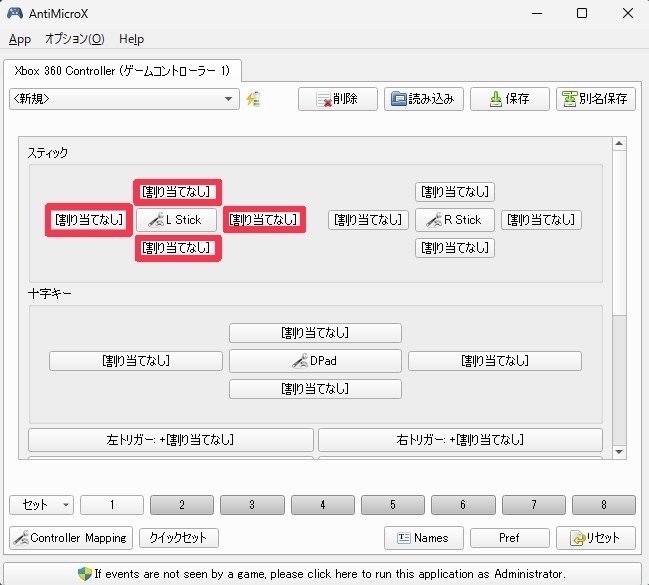Image resolution: width=649 pixels, height=585 pixels.
Task: Click the 削除 delete profile button
Action: coord(338,99)
